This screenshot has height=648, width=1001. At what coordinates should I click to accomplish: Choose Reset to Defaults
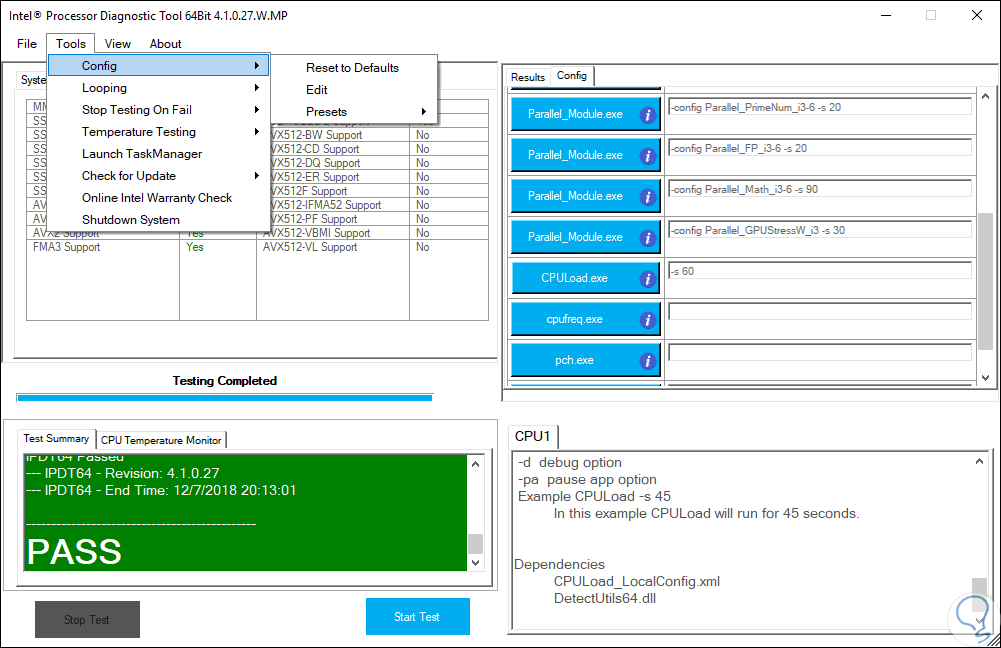coord(352,68)
